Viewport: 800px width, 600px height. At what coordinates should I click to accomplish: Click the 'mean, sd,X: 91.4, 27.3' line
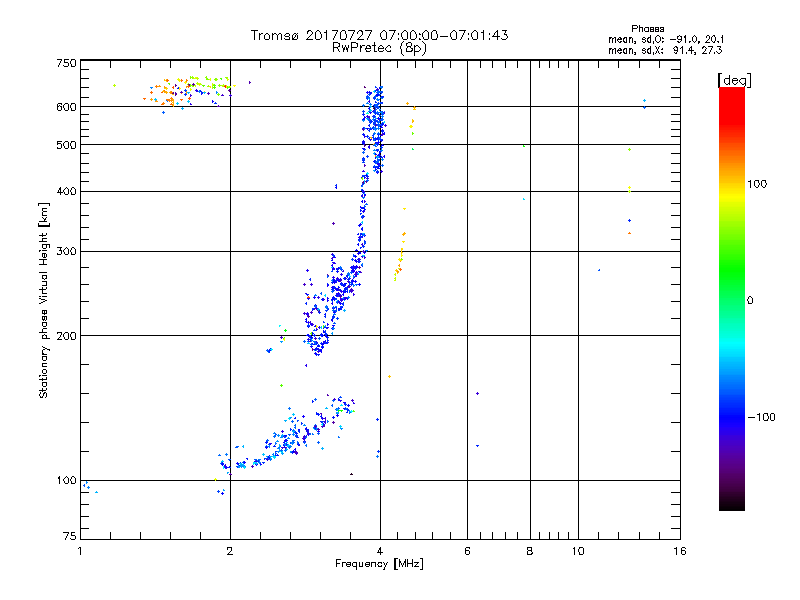point(665,50)
